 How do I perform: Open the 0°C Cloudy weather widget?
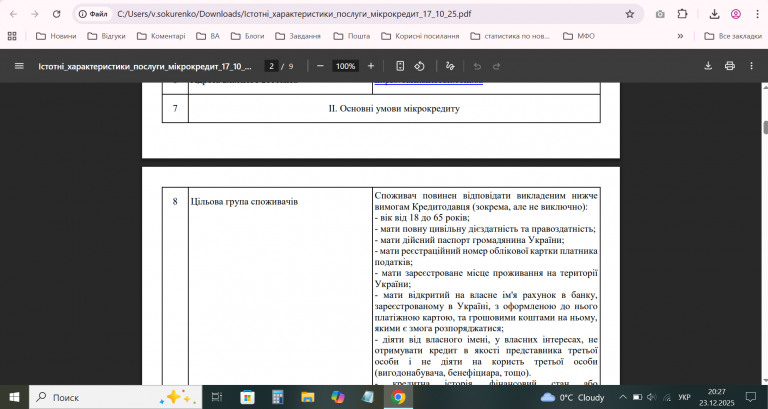573,397
